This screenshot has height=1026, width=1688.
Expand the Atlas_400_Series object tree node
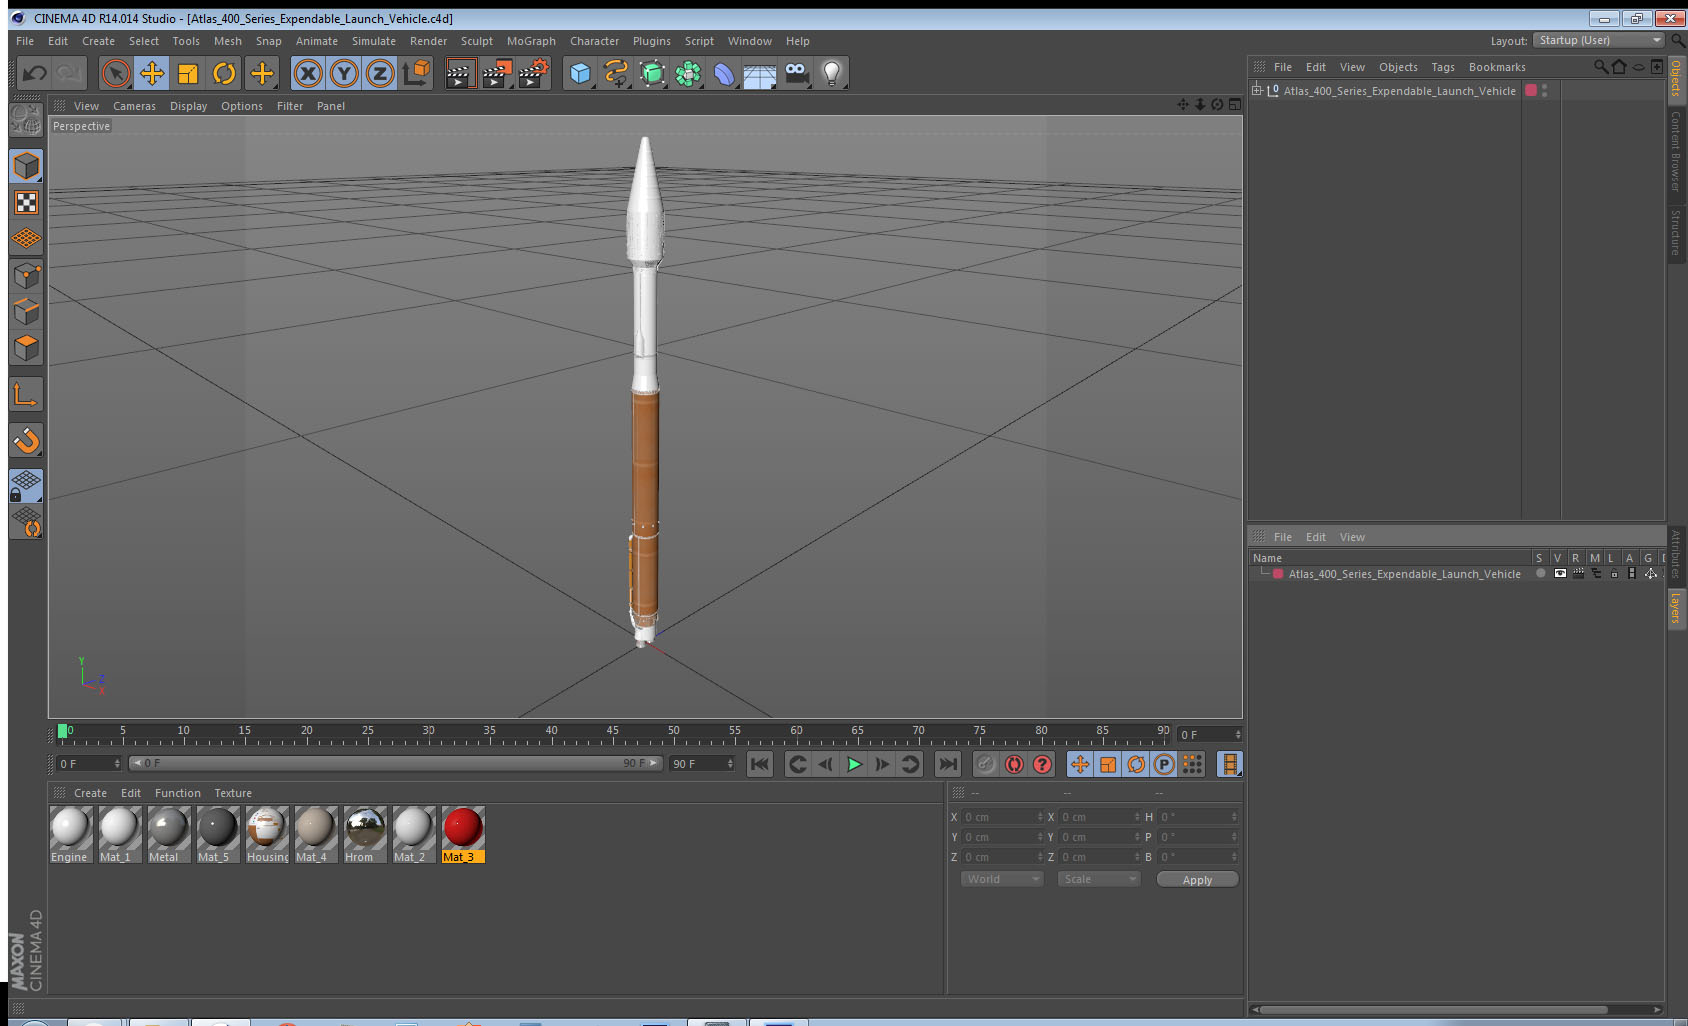(1257, 90)
